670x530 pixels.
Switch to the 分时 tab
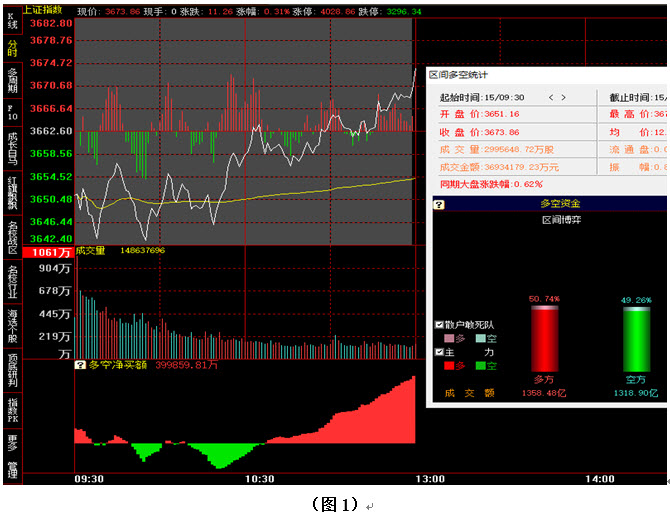12,48
